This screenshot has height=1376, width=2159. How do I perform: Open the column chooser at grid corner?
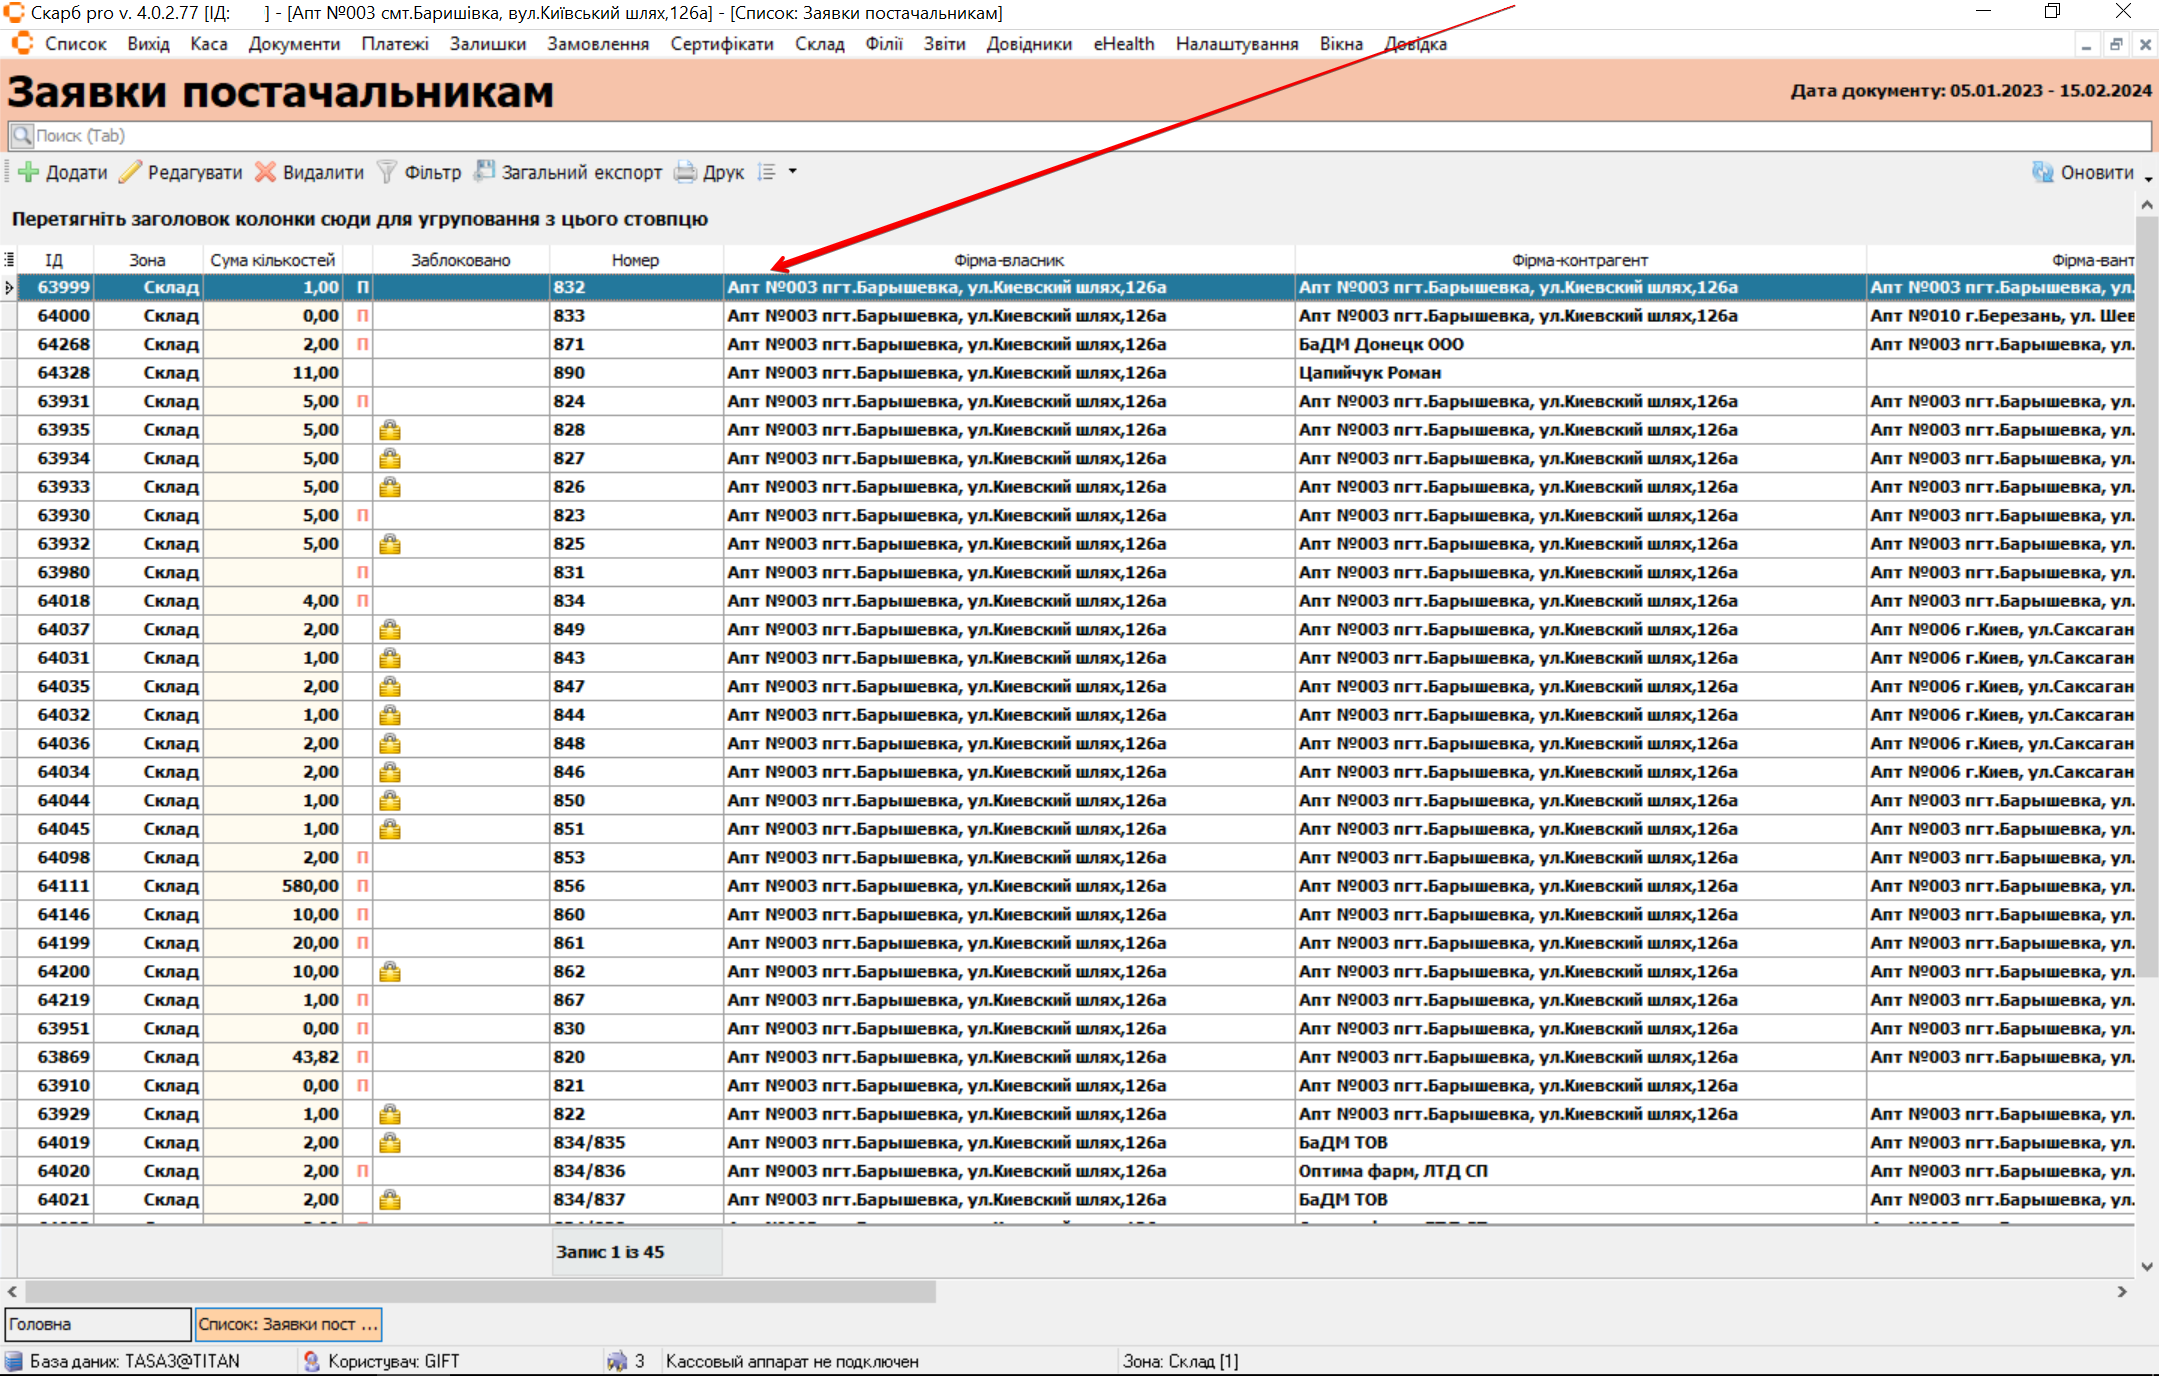[9, 260]
